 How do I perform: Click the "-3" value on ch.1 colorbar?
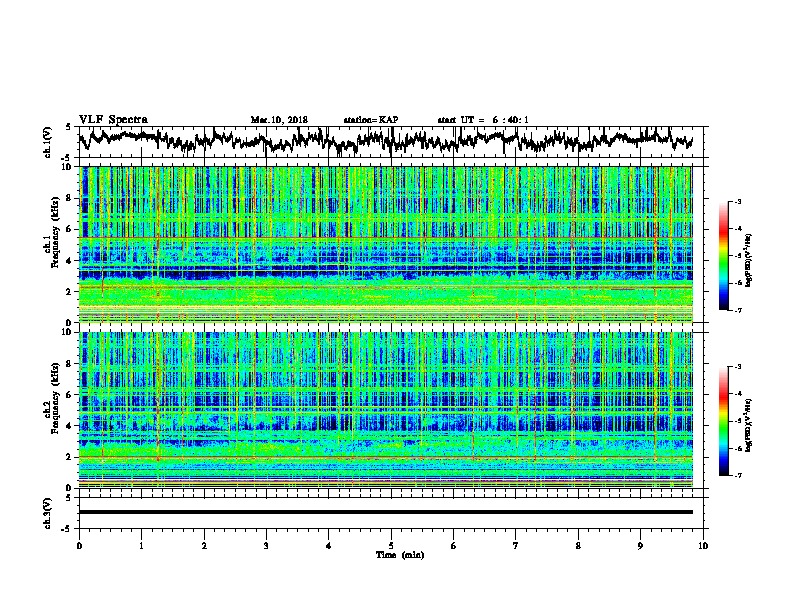pyautogui.click(x=737, y=201)
